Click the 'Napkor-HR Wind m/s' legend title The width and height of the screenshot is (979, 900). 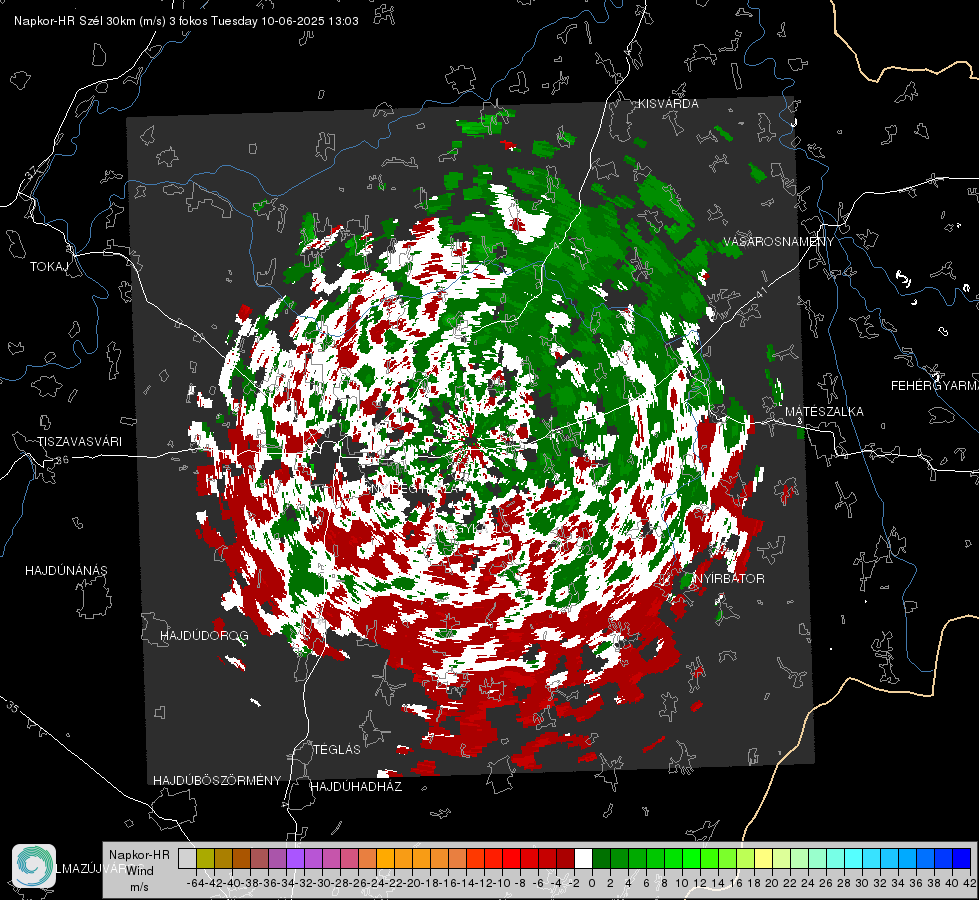[x=139, y=871]
